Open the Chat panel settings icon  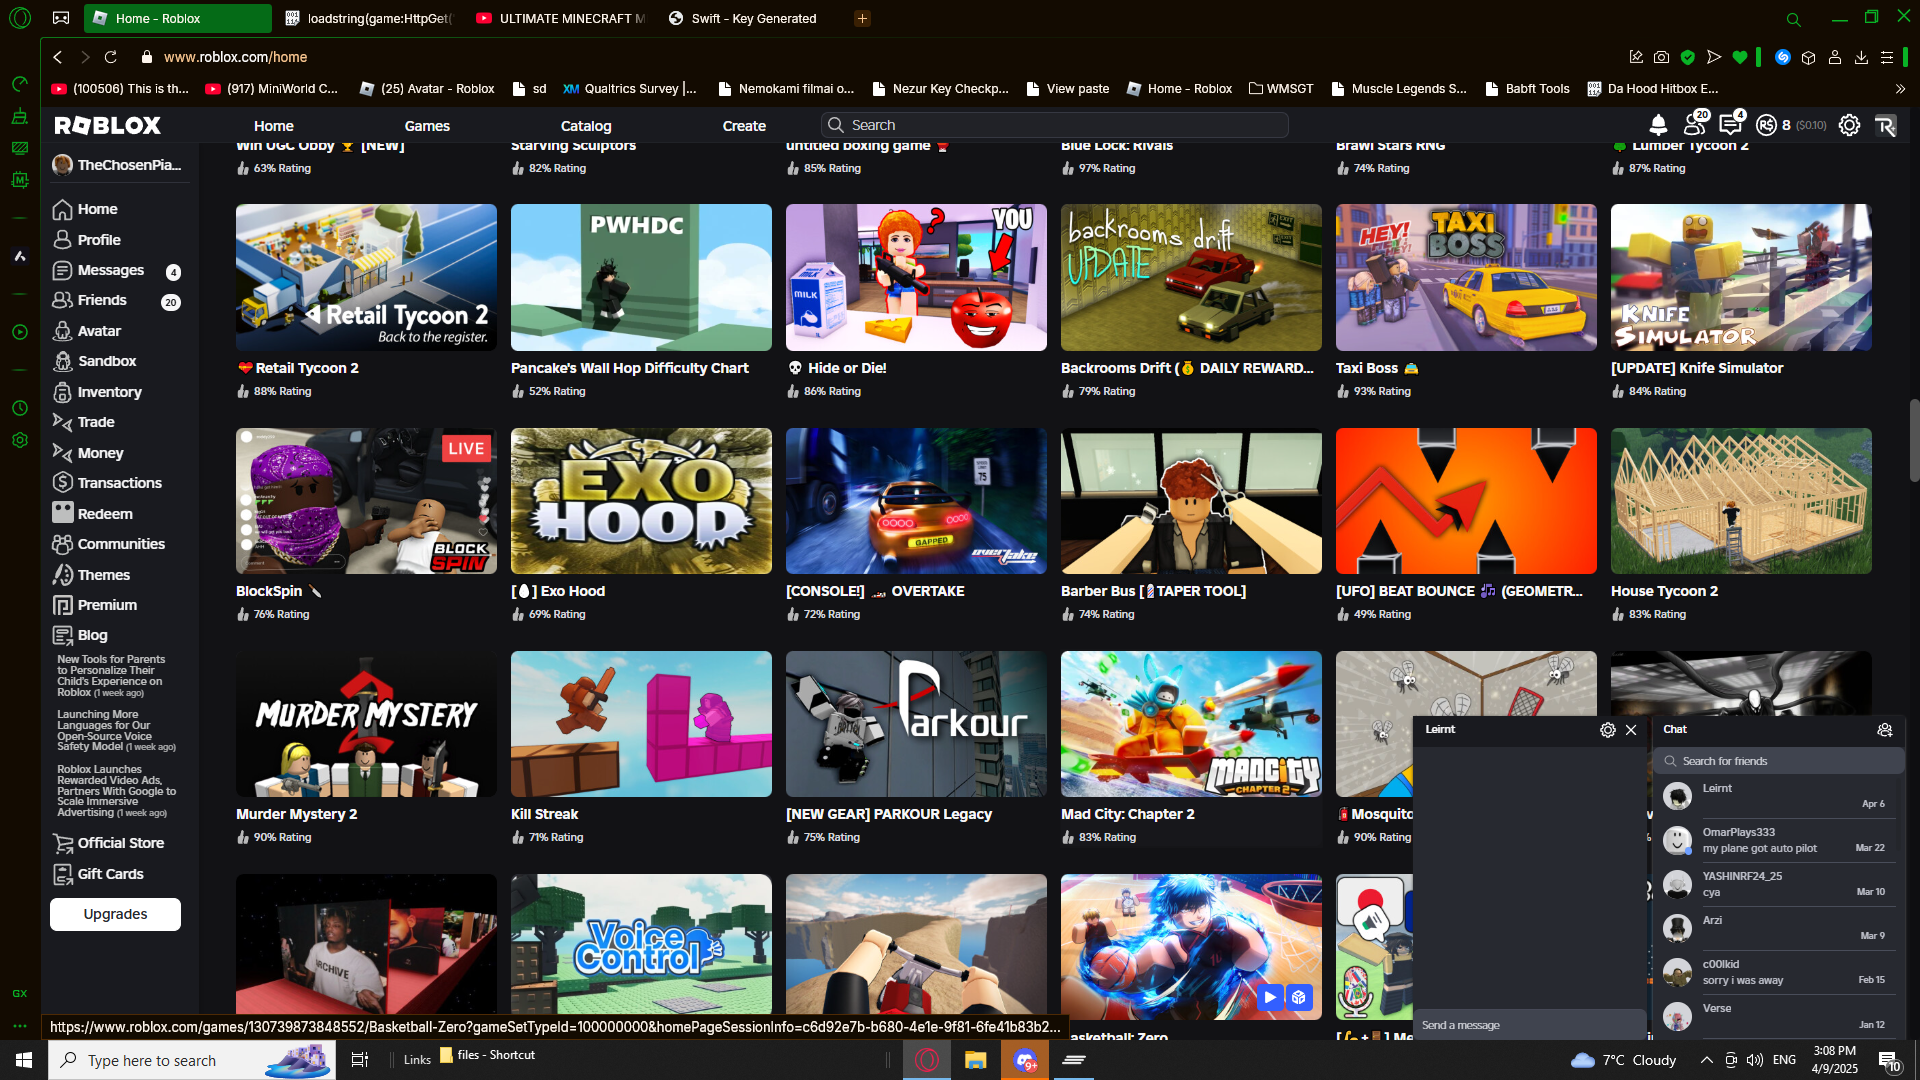pyautogui.click(x=1885, y=730)
